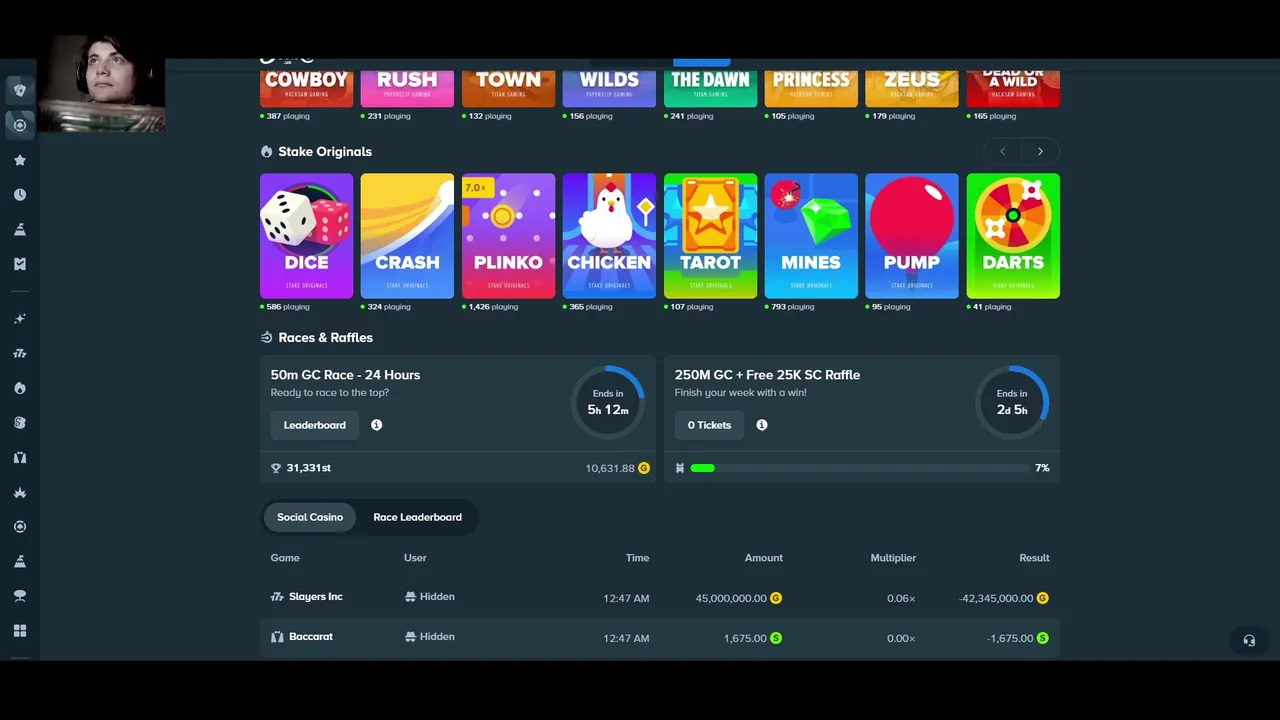Click the 31,331st rank text
The image size is (1280, 720).
tap(309, 468)
